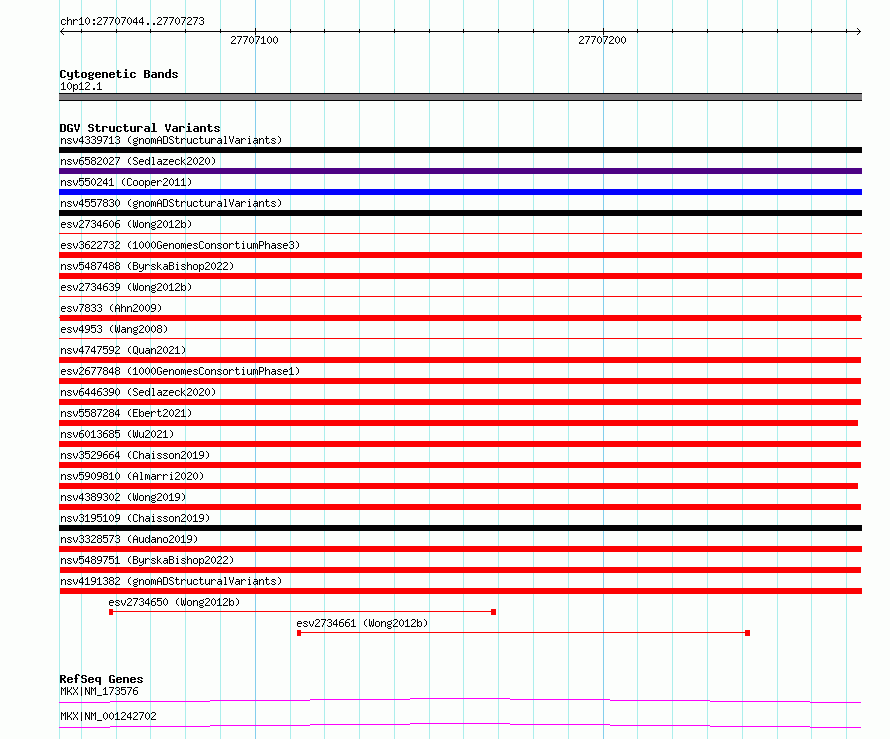Open nsv5909810 (Almarri2020) variant

[x=132, y=476]
